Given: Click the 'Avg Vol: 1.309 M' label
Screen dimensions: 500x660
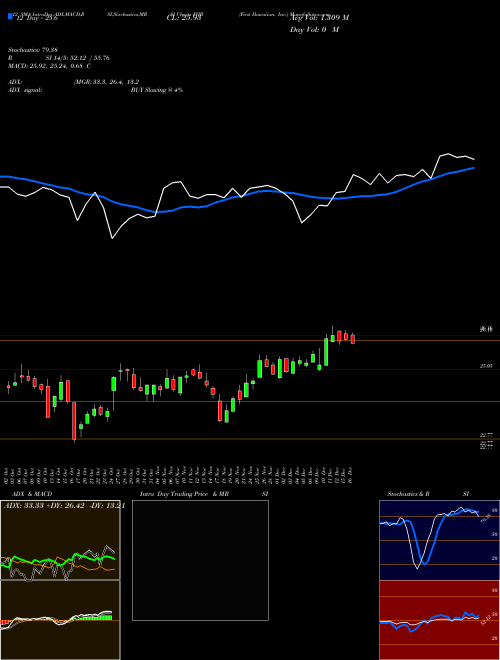Looking at the screenshot, I should coord(319,17).
